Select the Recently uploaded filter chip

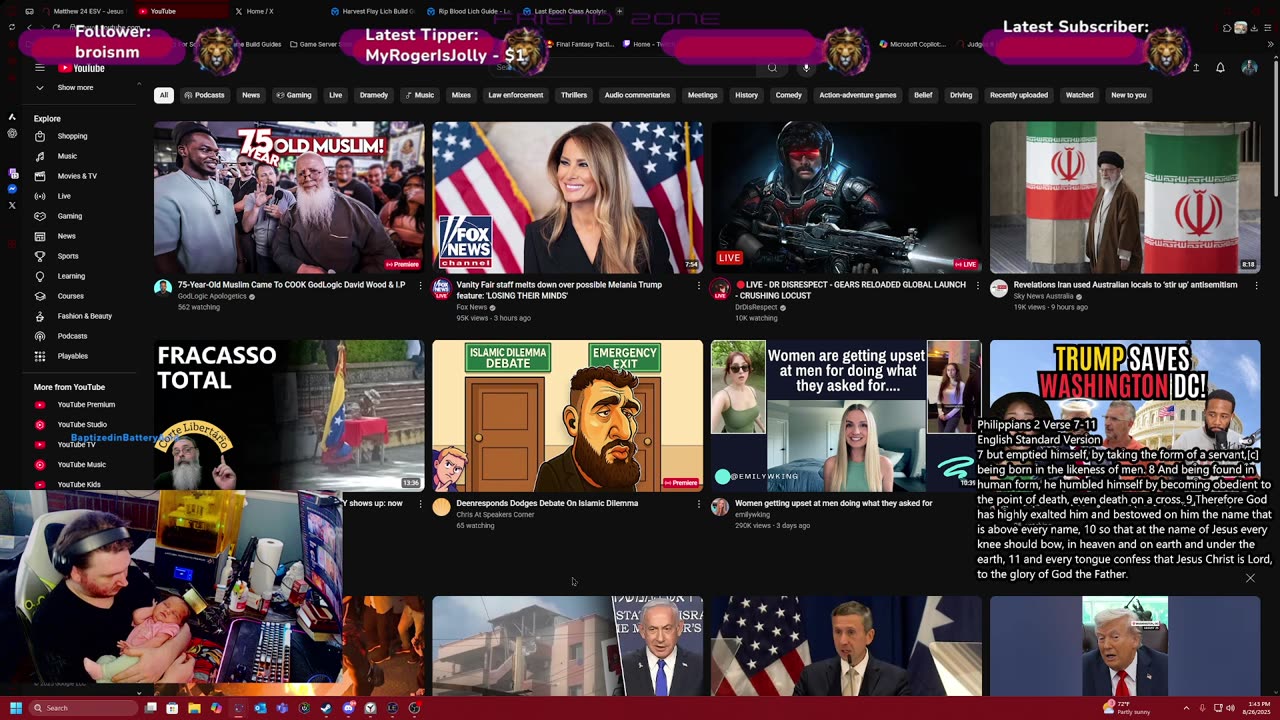click(1019, 95)
